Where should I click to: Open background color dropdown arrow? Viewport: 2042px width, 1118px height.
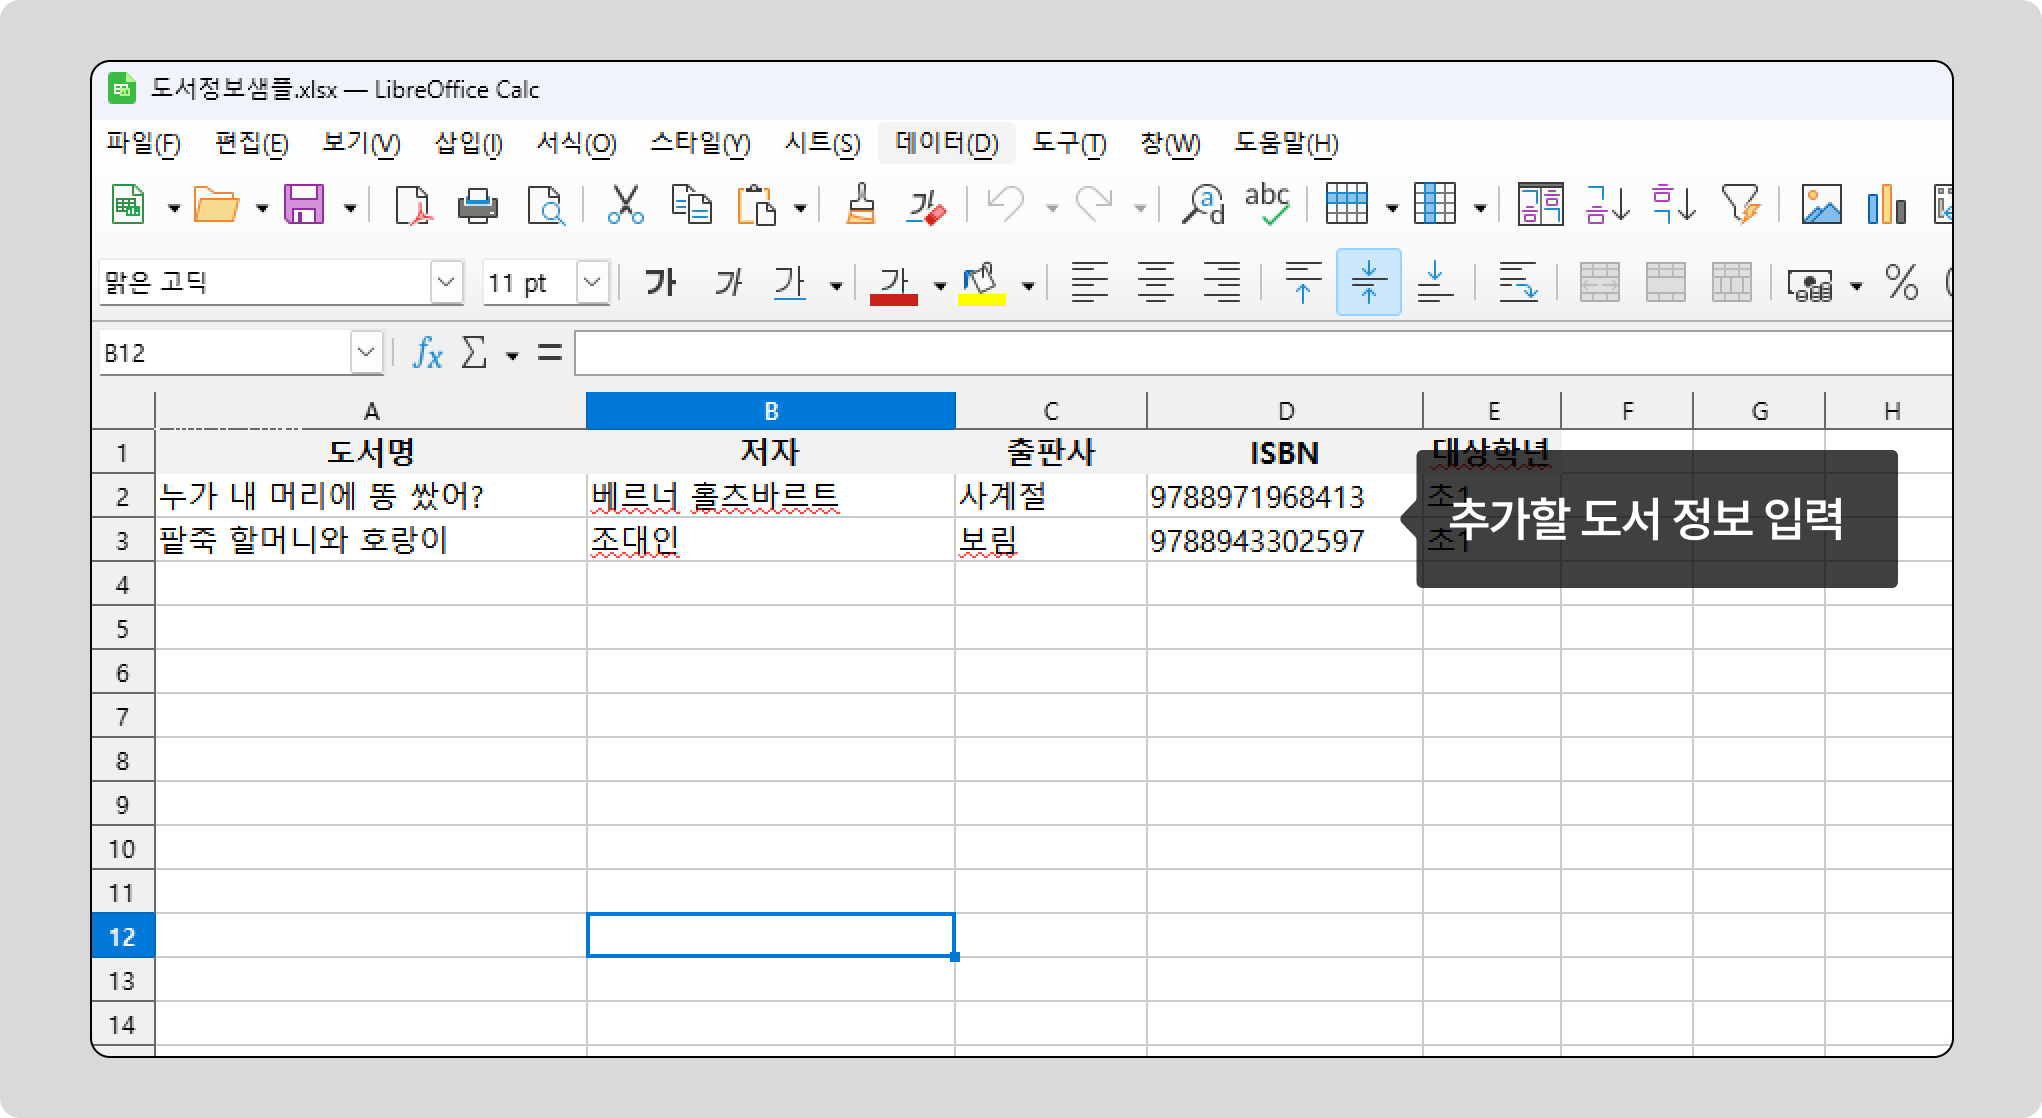pos(1028,286)
